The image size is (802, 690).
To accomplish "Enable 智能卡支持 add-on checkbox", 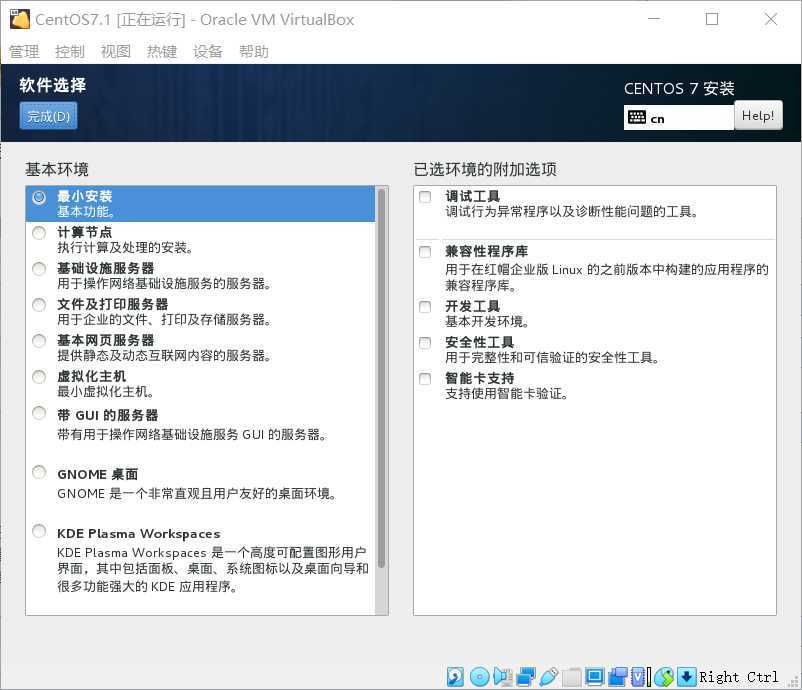I will (x=425, y=379).
